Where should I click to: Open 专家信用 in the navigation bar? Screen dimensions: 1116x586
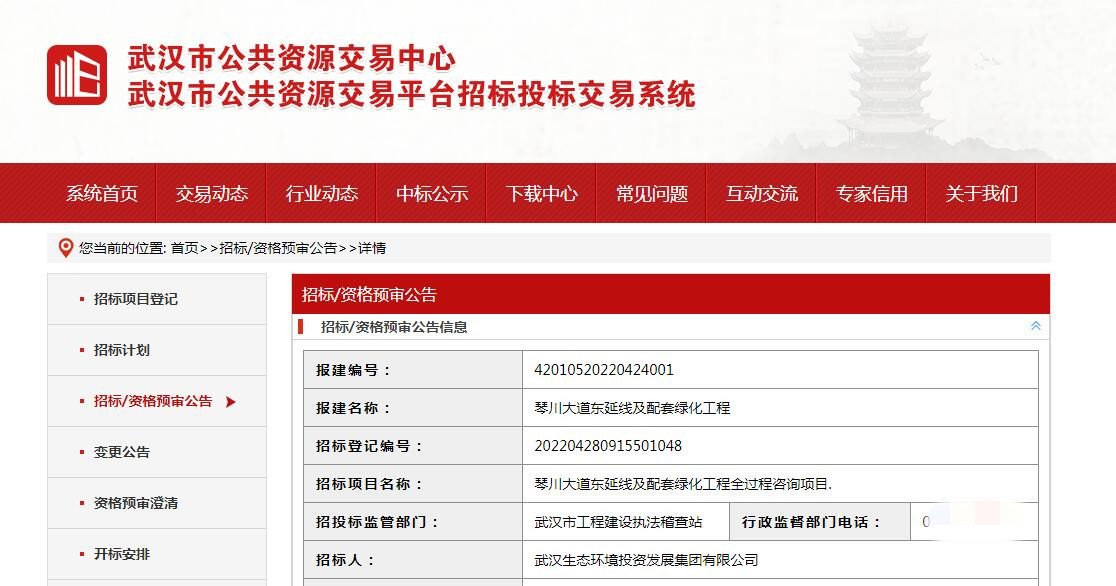pyautogui.click(x=871, y=194)
